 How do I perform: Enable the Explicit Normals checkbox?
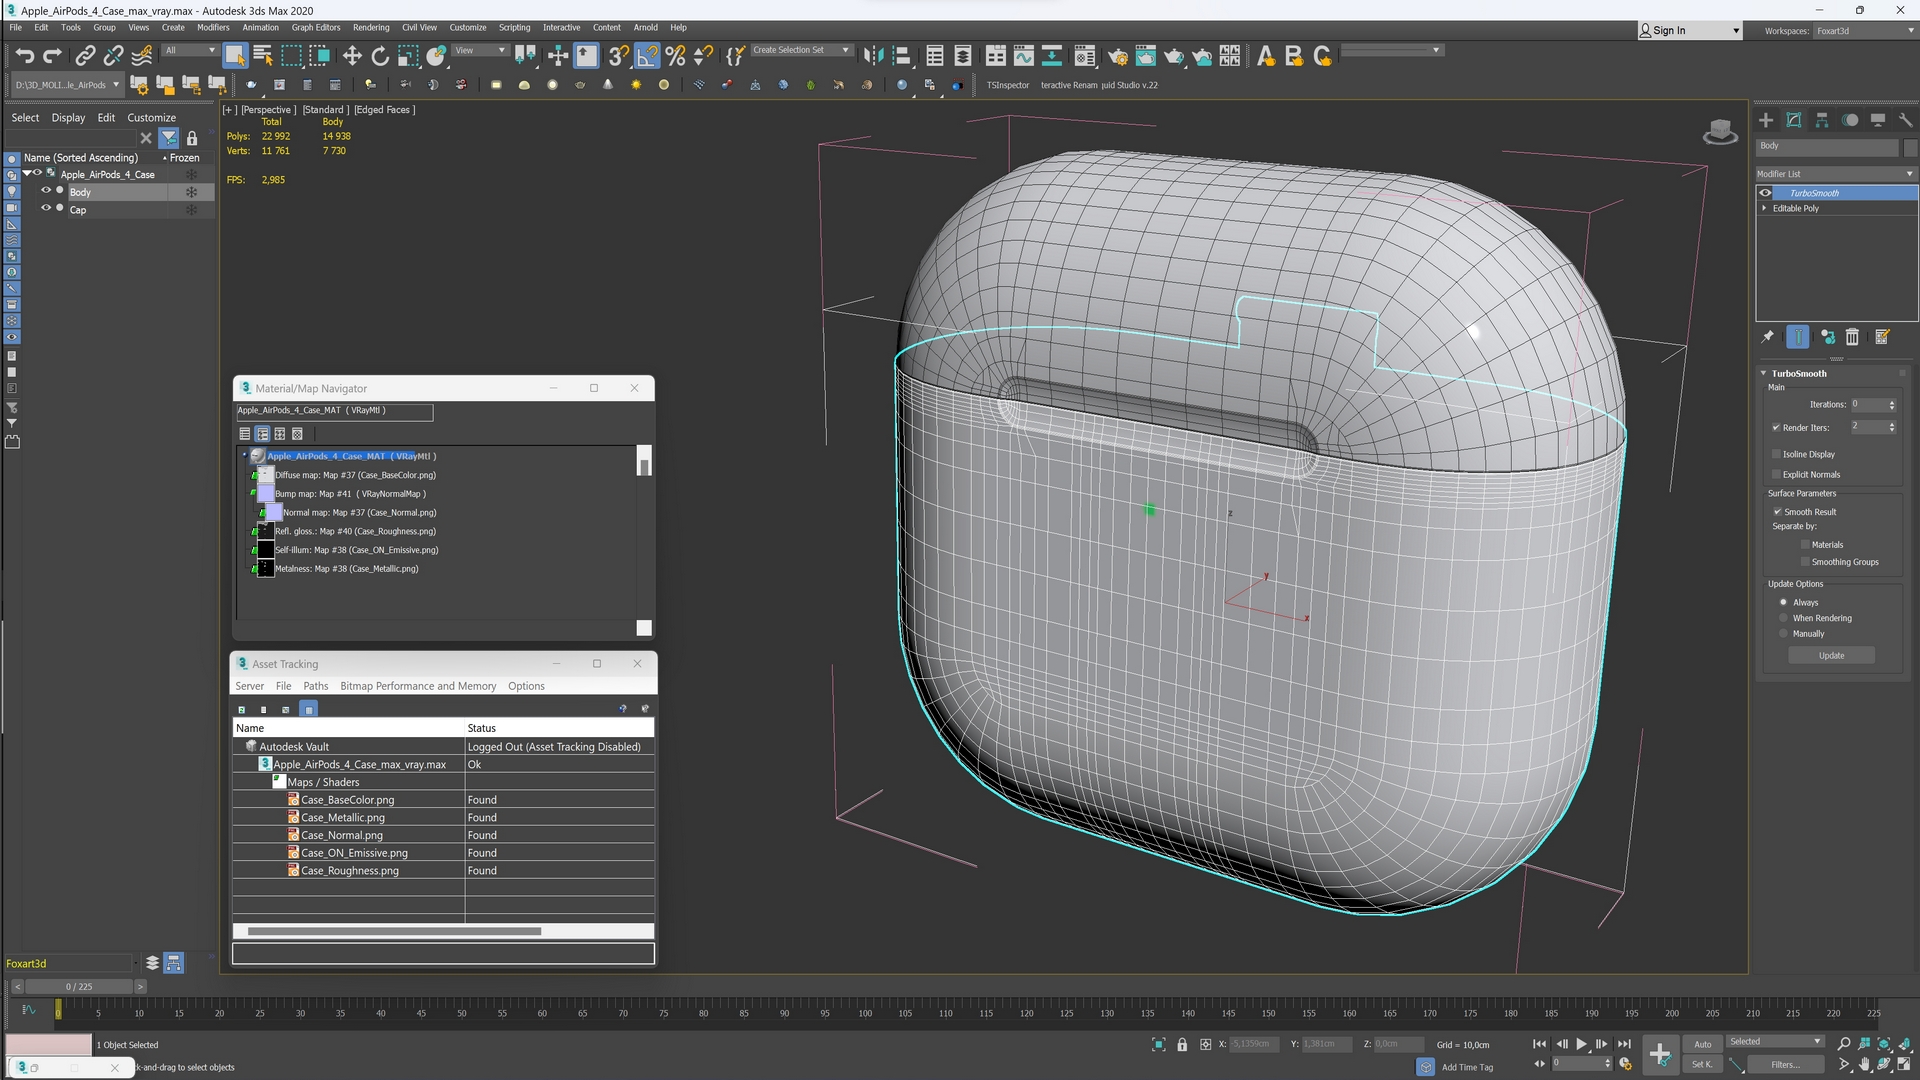tap(1776, 475)
